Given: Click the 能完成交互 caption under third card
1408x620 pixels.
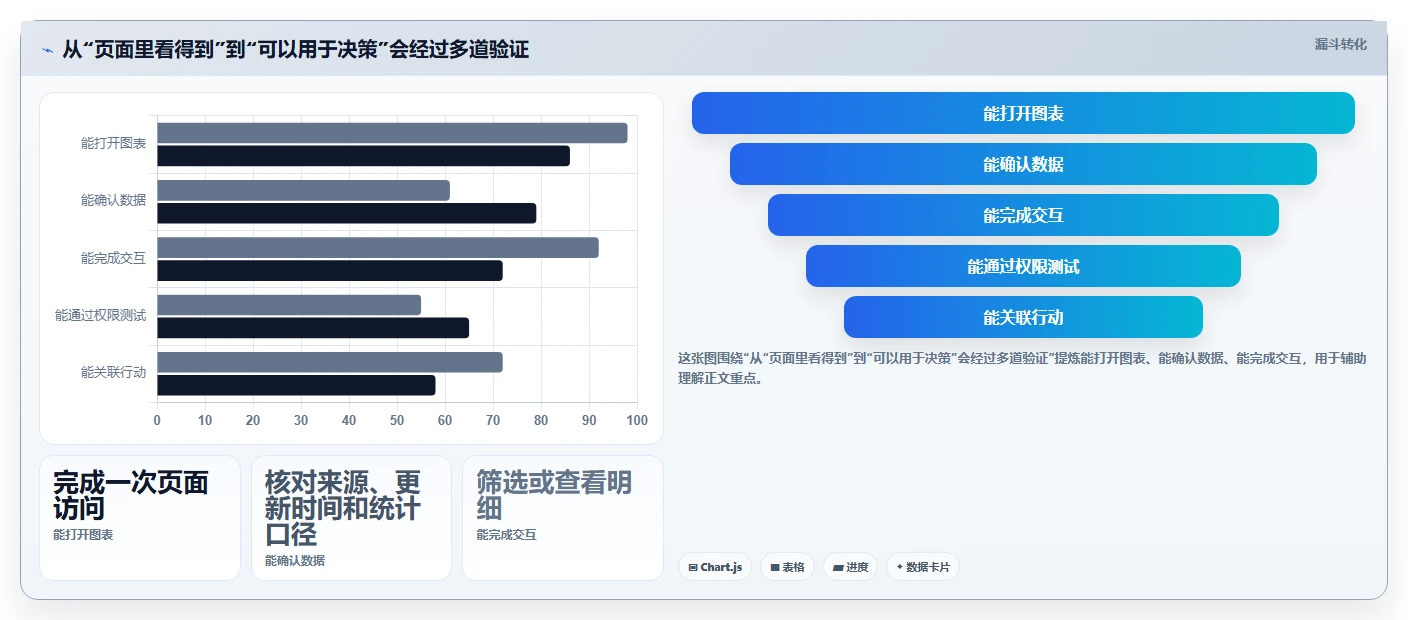Looking at the screenshot, I should click(507, 535).
